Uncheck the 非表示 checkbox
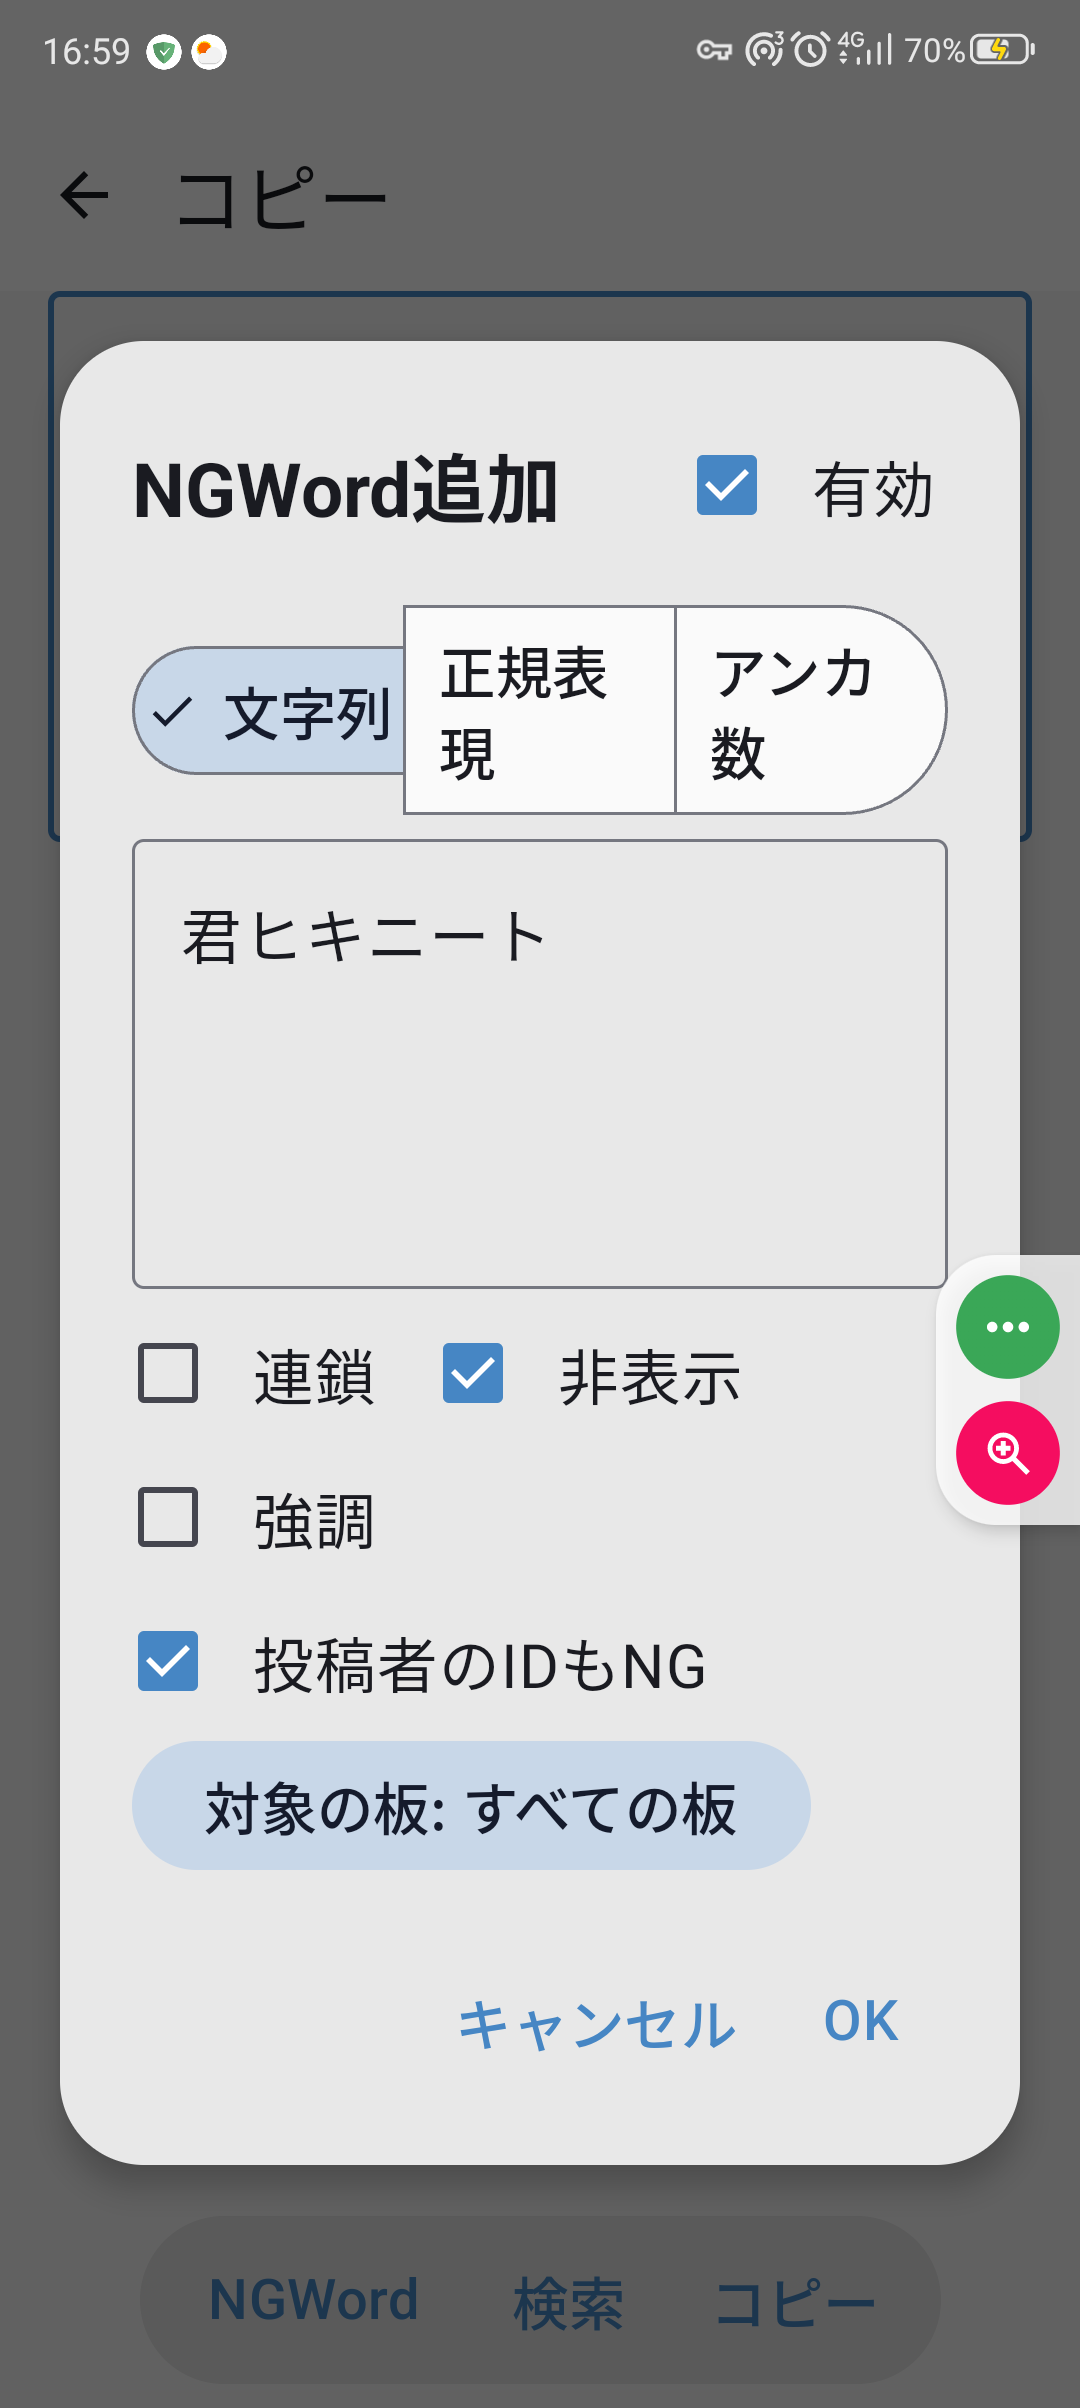Viewport: 1080px width, 2408px height. (473, 1373)
